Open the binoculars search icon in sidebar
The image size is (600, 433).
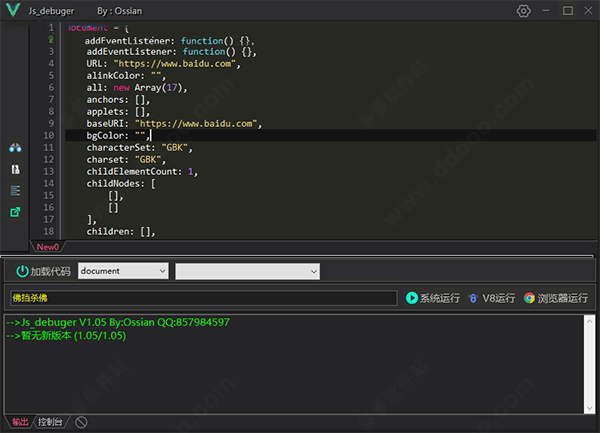tap(15, 148)
